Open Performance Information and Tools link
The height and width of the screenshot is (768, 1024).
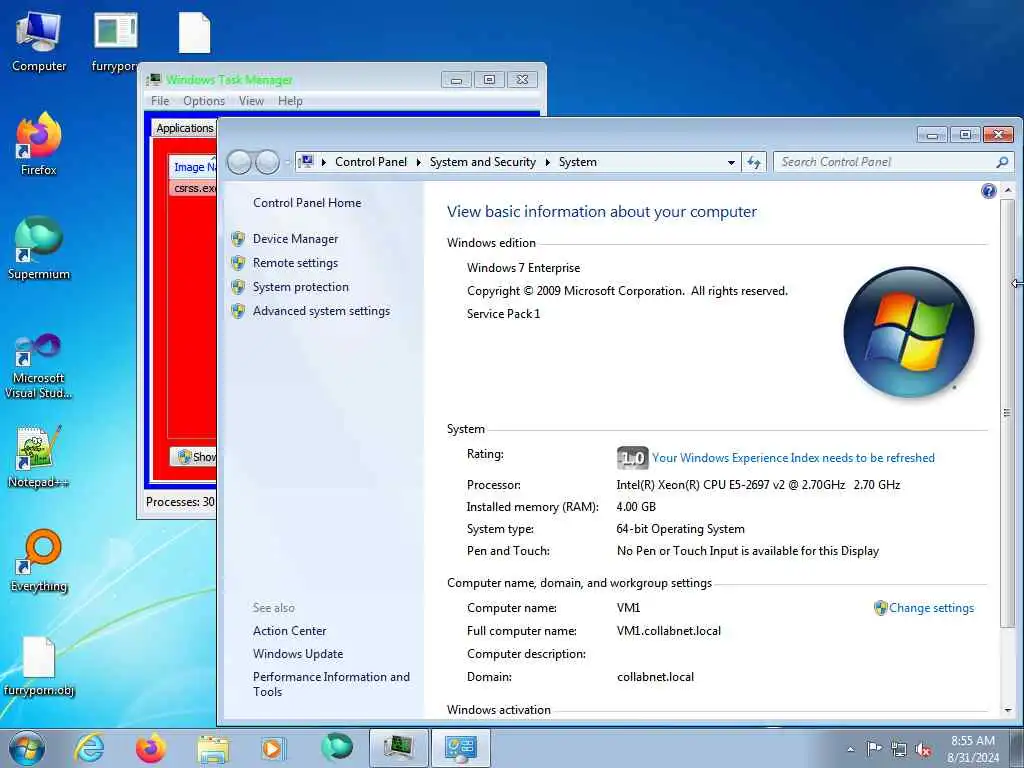point(331,684)
